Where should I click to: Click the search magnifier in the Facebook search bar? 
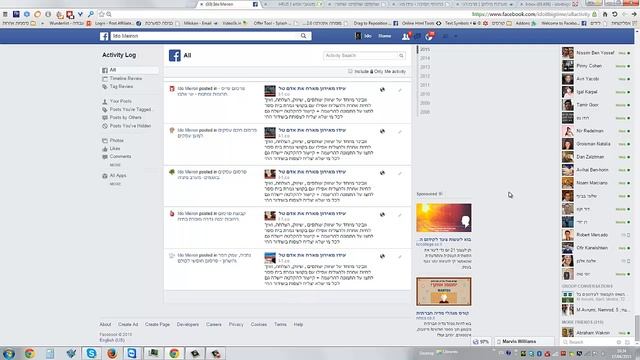[x=303, y=36]
